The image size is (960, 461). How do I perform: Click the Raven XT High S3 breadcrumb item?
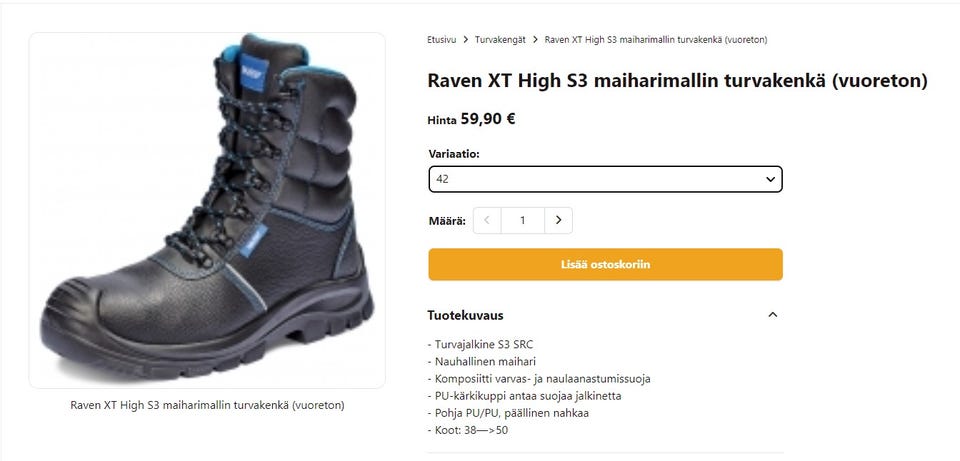click(x=656, y=40)
